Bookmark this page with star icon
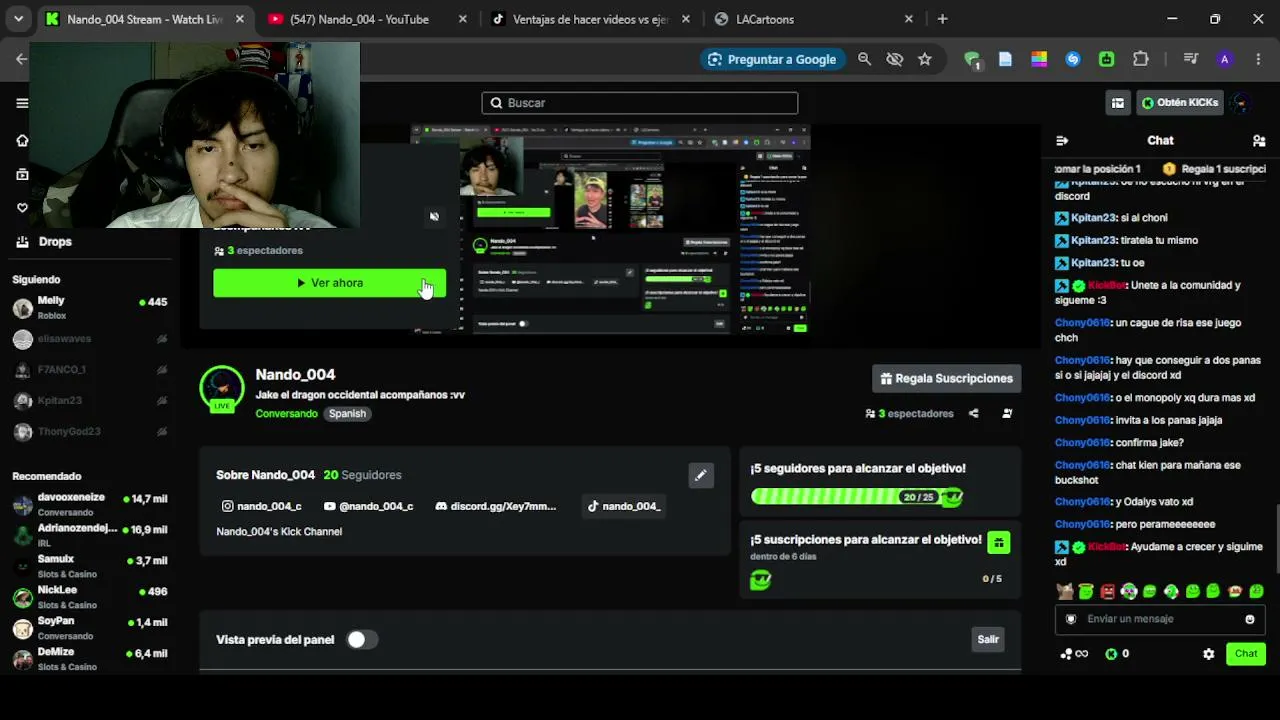Viewport: 1280px width, 720px height. tap(925, 59)
